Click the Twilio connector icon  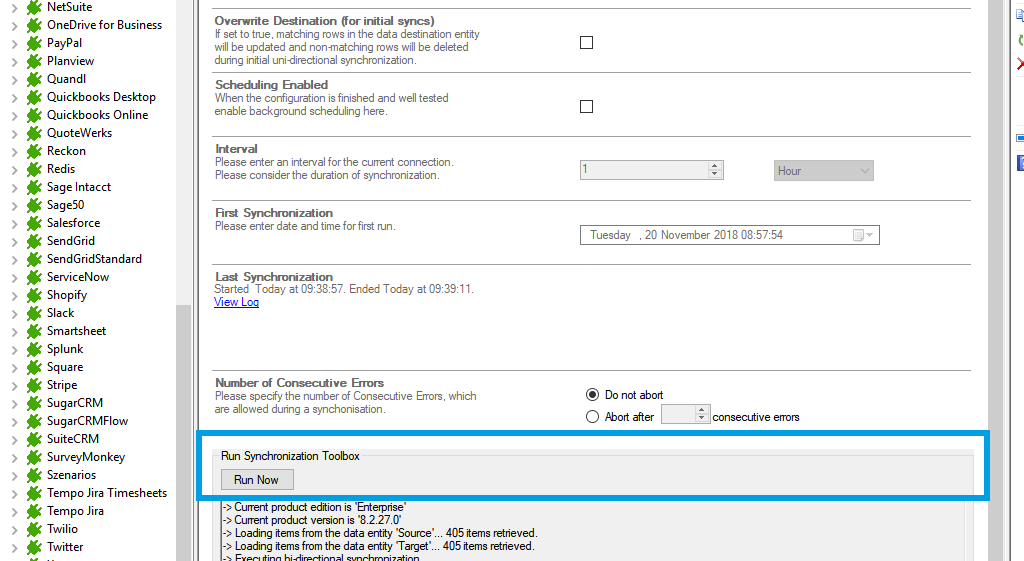pyautogui.click(x=34, y=529)
